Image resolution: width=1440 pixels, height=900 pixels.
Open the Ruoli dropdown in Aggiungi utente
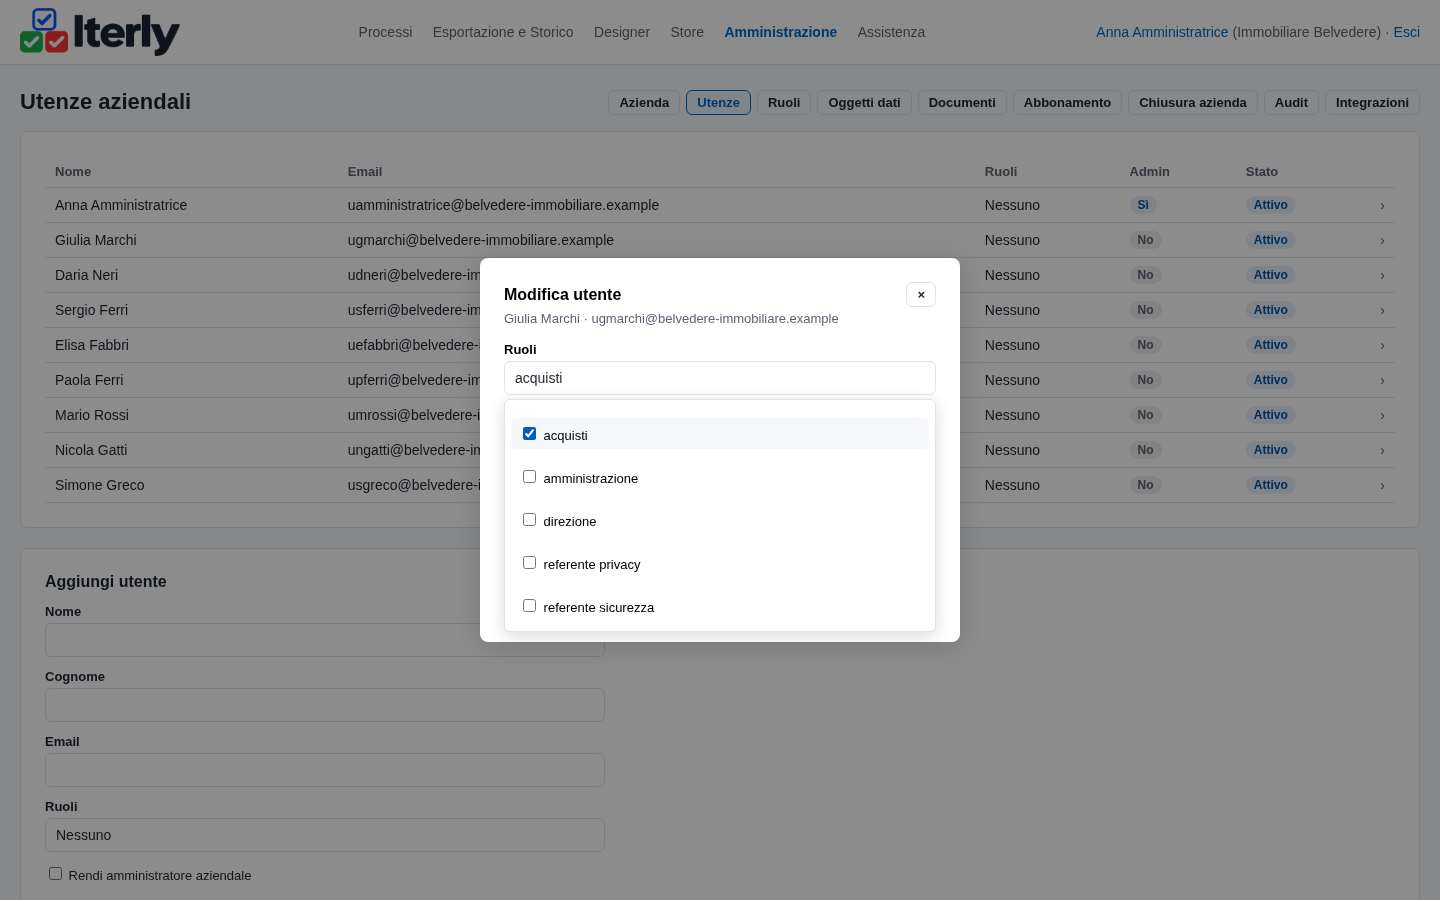[325, 835]
